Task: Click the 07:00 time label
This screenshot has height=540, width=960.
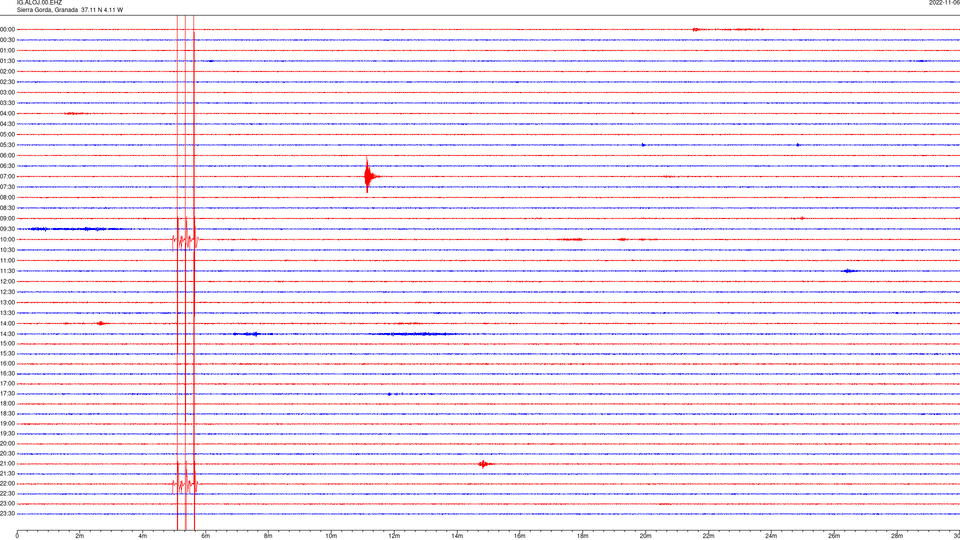Action: pos(8,176)
